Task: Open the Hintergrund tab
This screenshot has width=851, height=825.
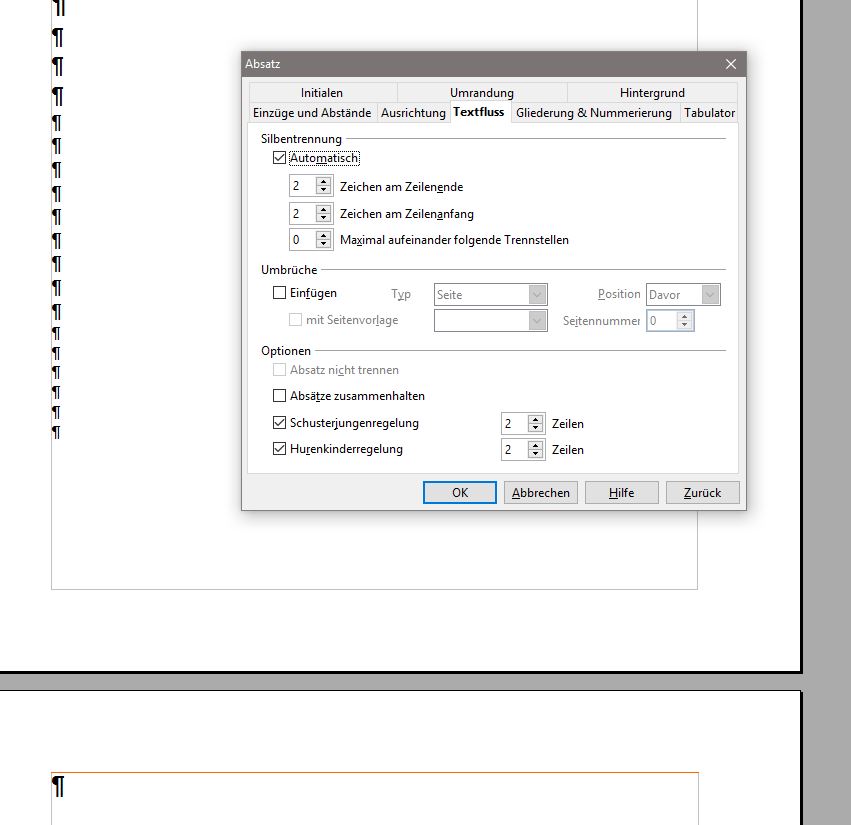Action: click(x=652, y=93)
